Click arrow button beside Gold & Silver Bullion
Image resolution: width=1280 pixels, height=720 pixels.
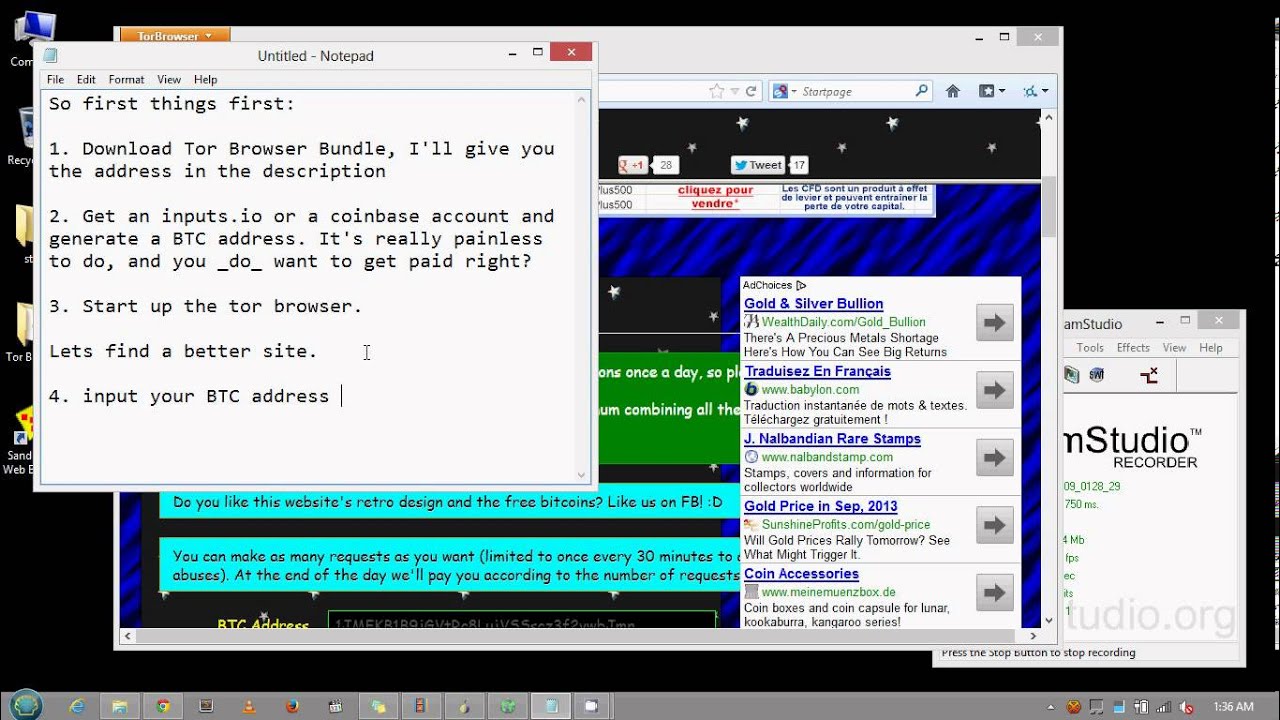click(x=995, y=322)
